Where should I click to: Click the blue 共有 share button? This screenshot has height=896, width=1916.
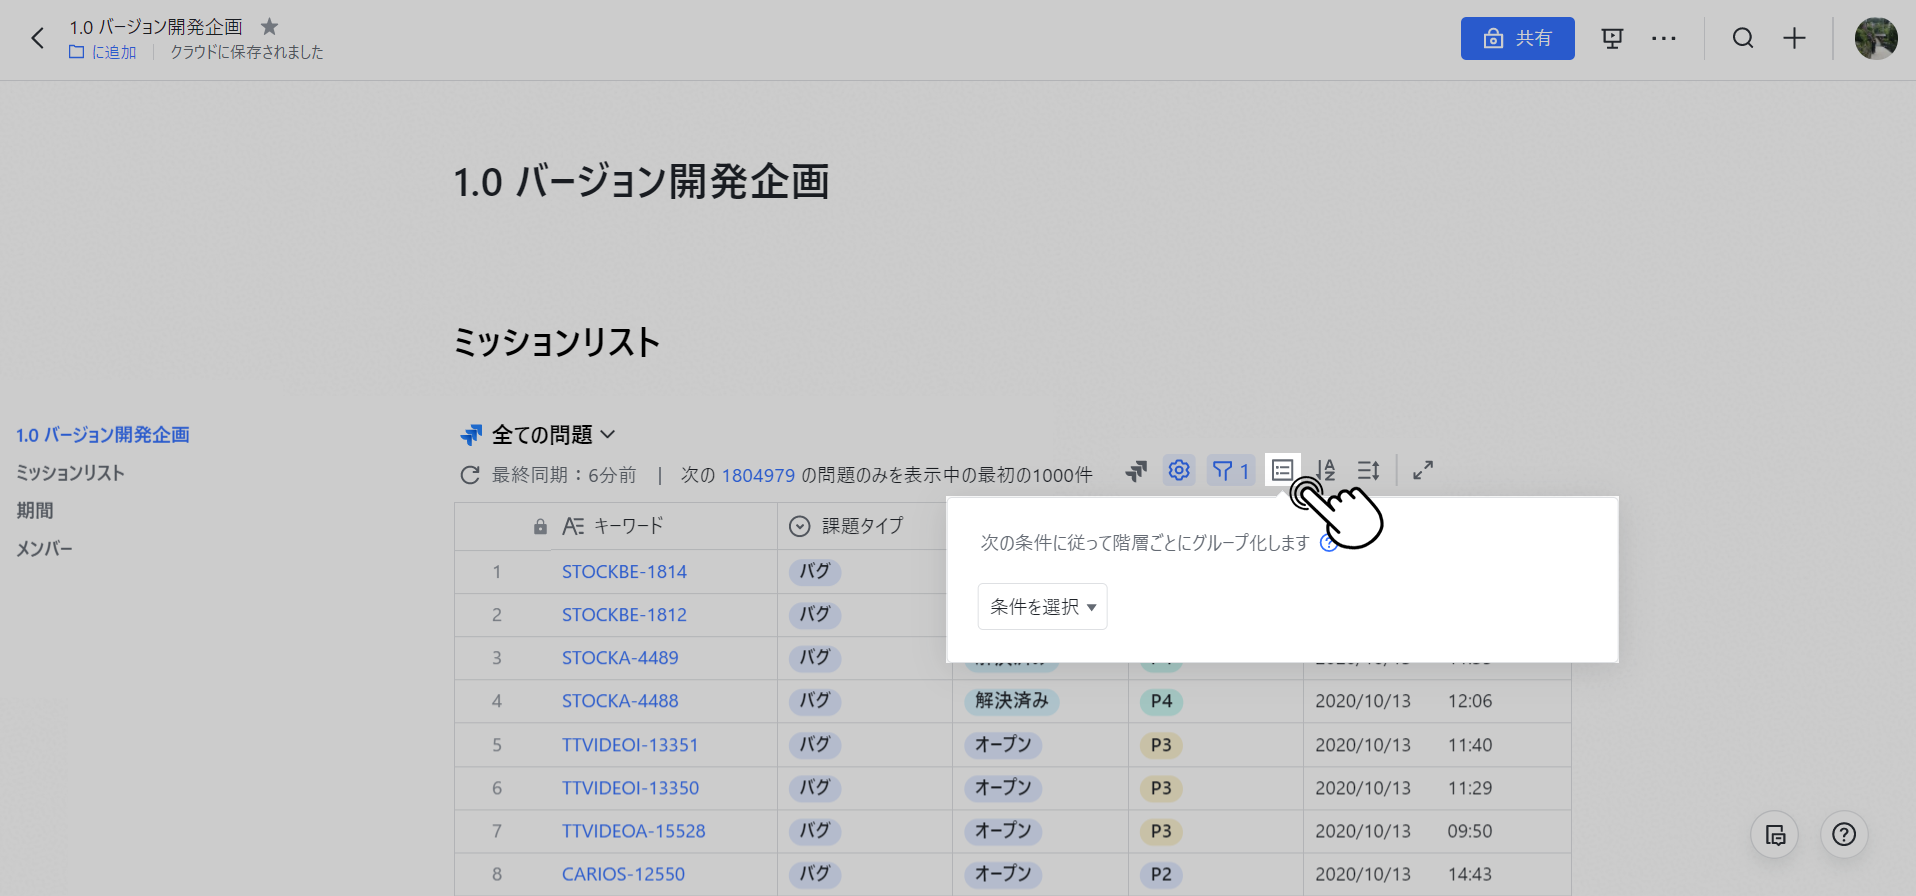tap(1517, 39)
